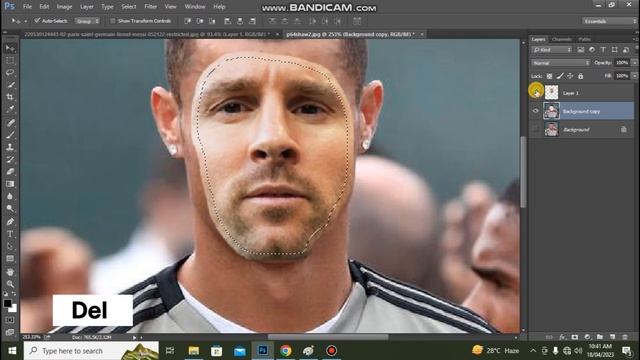Filter layers by pixel layer icon
Screen dimensions: 640x360
(x=580, y=50)
